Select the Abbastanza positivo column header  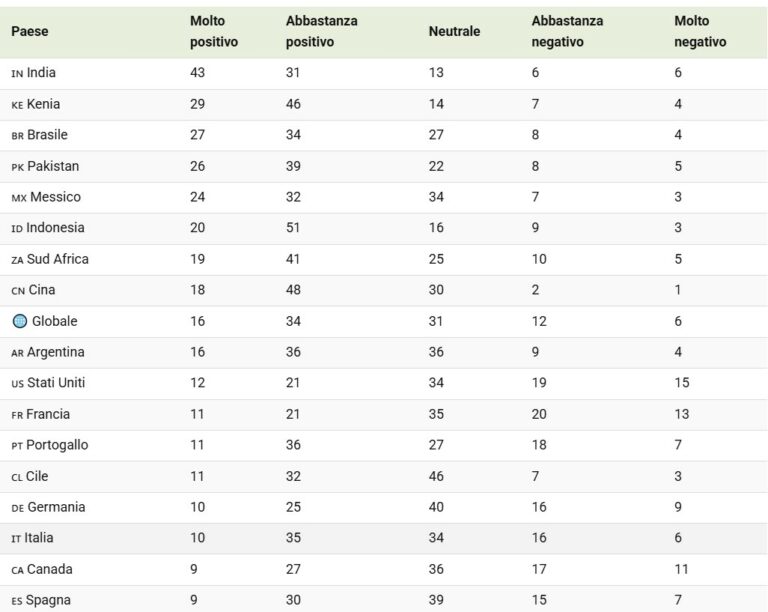[322, 31]
